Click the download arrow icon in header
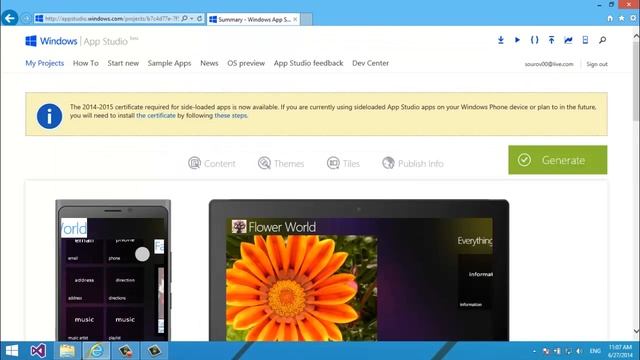The height and width of the screenshot is (360, 640). pos(500,40)
